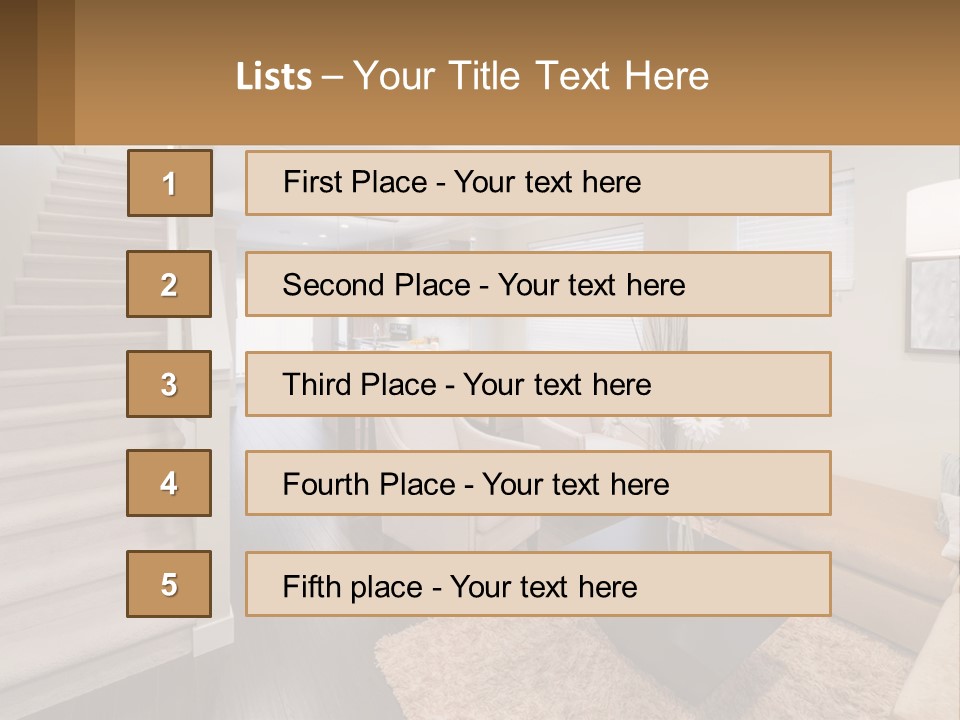
Task: Click the dark brown stripe in the header corner
Action: tap(18, 72)
